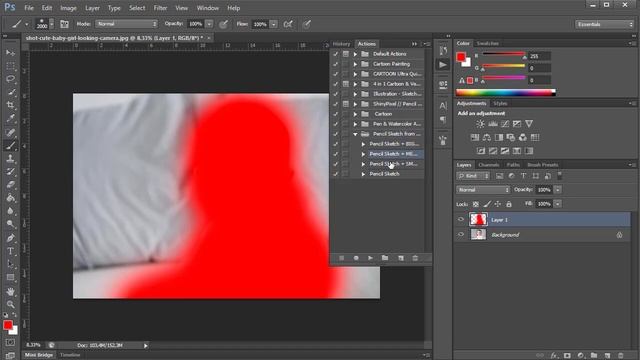640x360 pixels.
Task: Toggle dialog box for Default Actions
Action: pos(346,54)
